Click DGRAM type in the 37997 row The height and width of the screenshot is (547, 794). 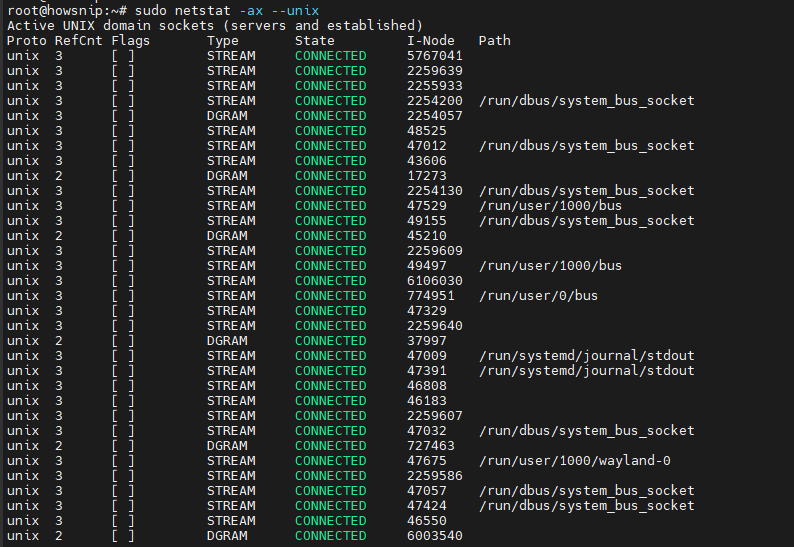coord(227,341)
